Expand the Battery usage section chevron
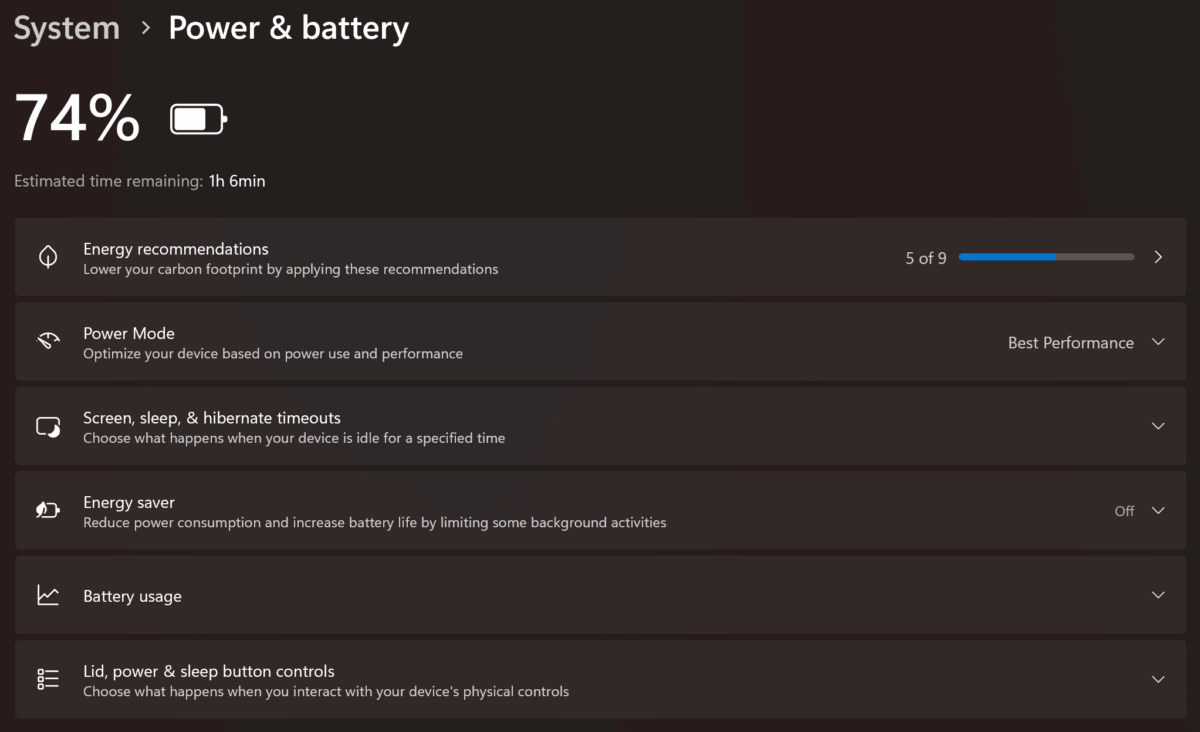 pyautogui.click(x=1158, y=595)
